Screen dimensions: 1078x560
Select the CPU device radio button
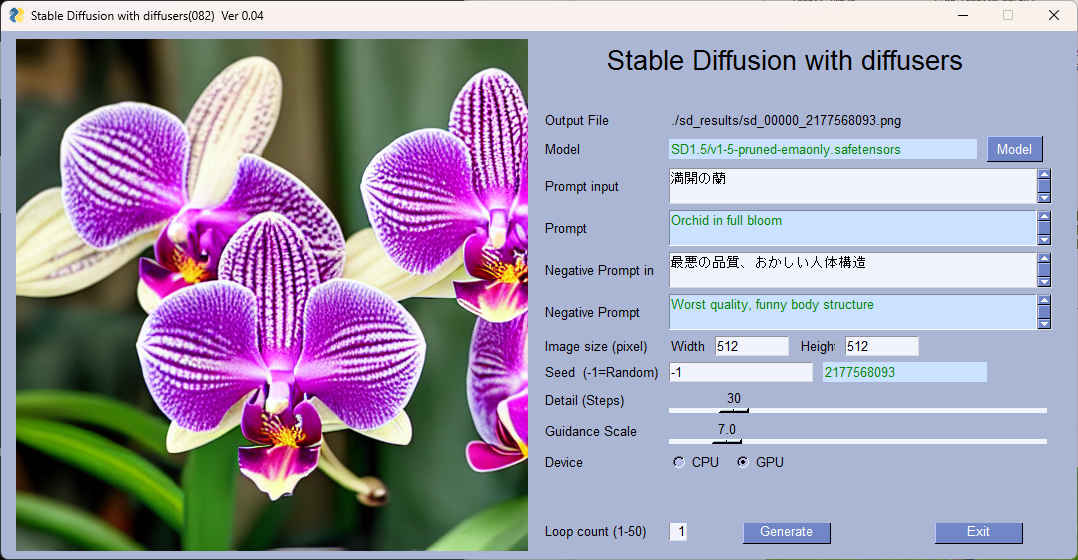(679, 462)
